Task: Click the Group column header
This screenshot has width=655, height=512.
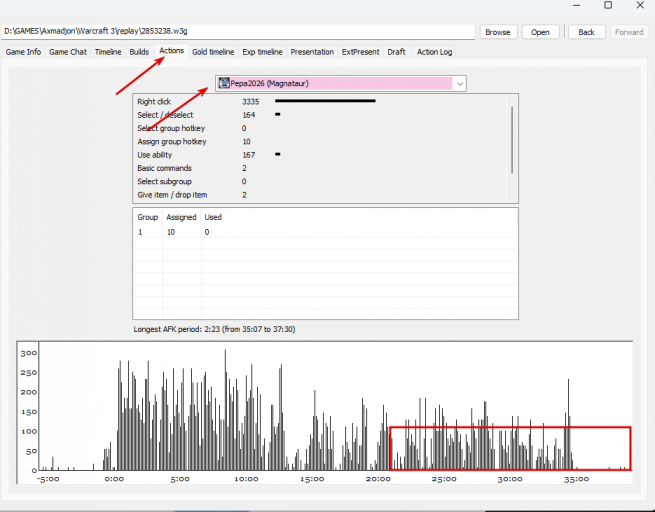Action: coord(147,217)
